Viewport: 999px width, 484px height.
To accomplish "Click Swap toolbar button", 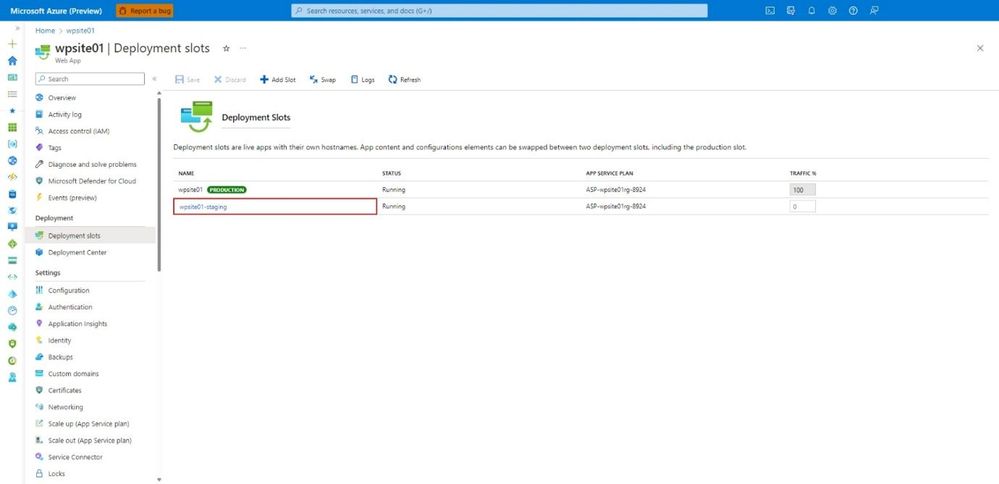I will pyautogui.click(x=322, y=80).
